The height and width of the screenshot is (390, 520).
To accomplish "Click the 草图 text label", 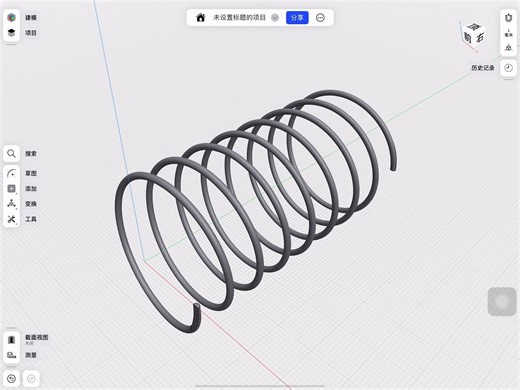I will [x=31, y=173].
